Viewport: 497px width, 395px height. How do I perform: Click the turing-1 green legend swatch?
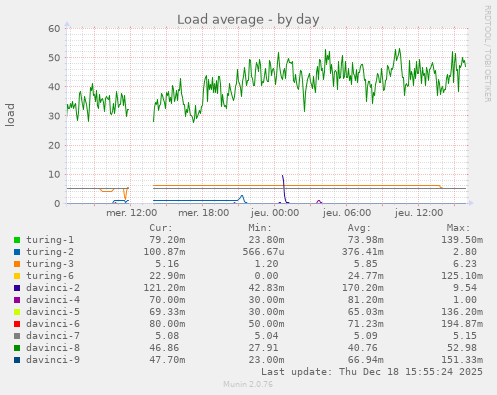point(17,240)
